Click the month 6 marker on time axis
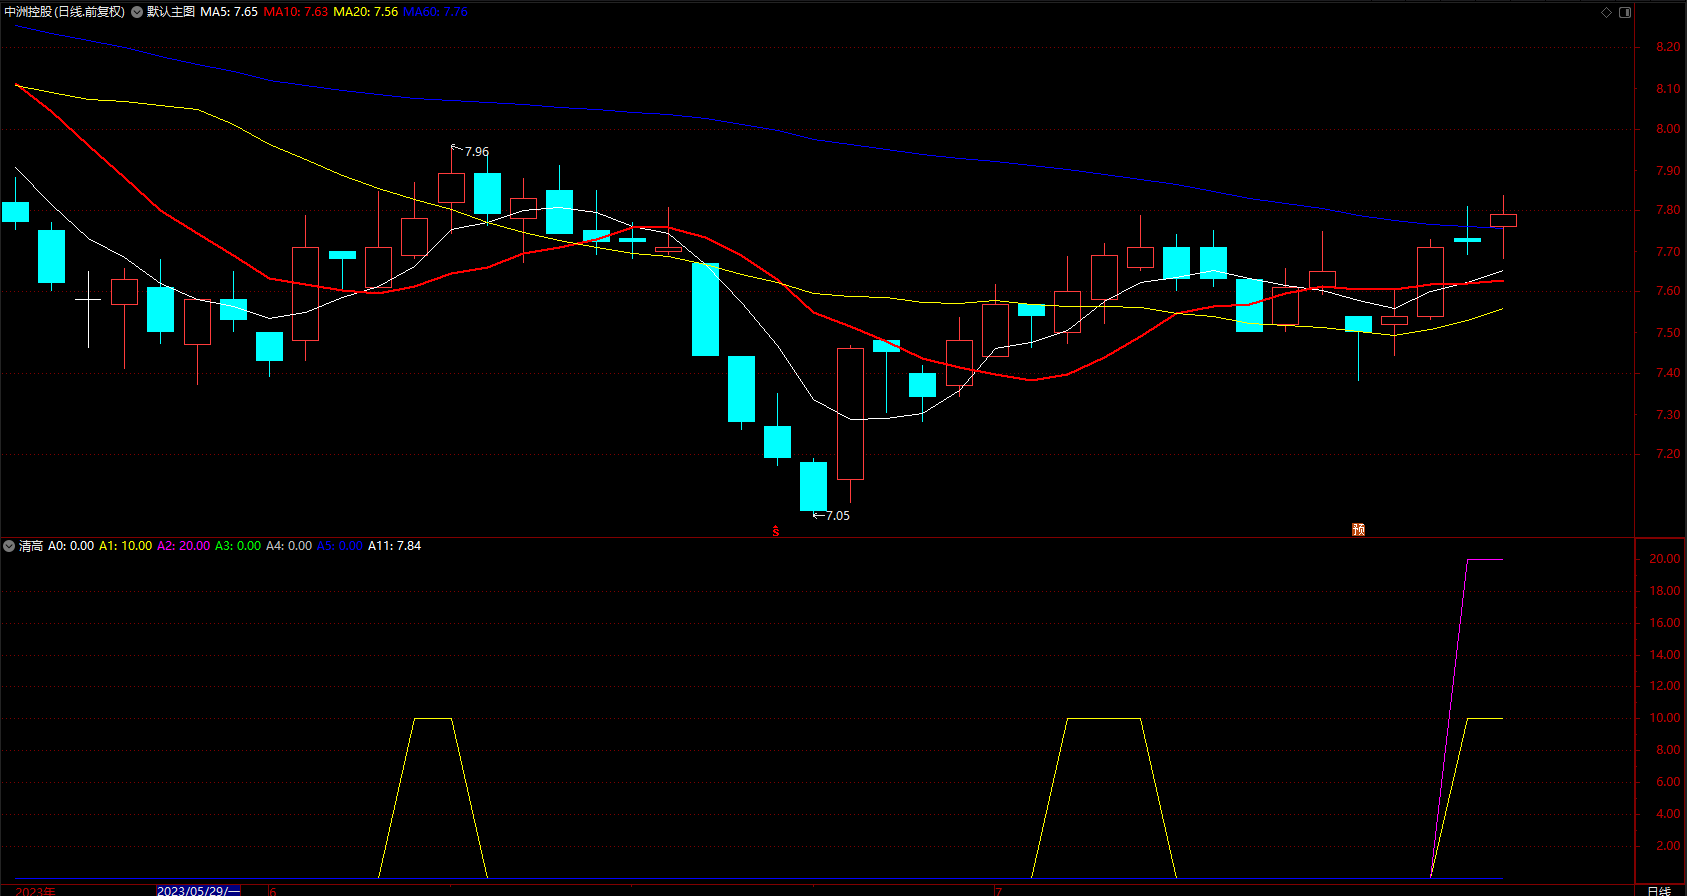 pyautogui.click(x=273, y=890)
